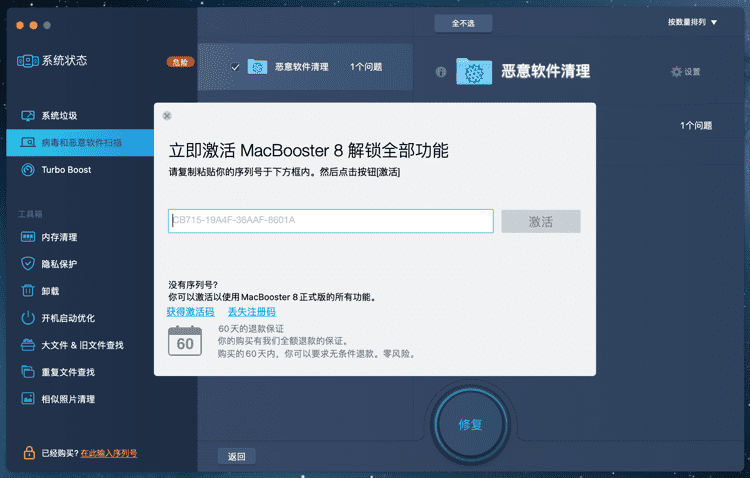Open 重复文件查找 duplicate files icon

(28, 372)
